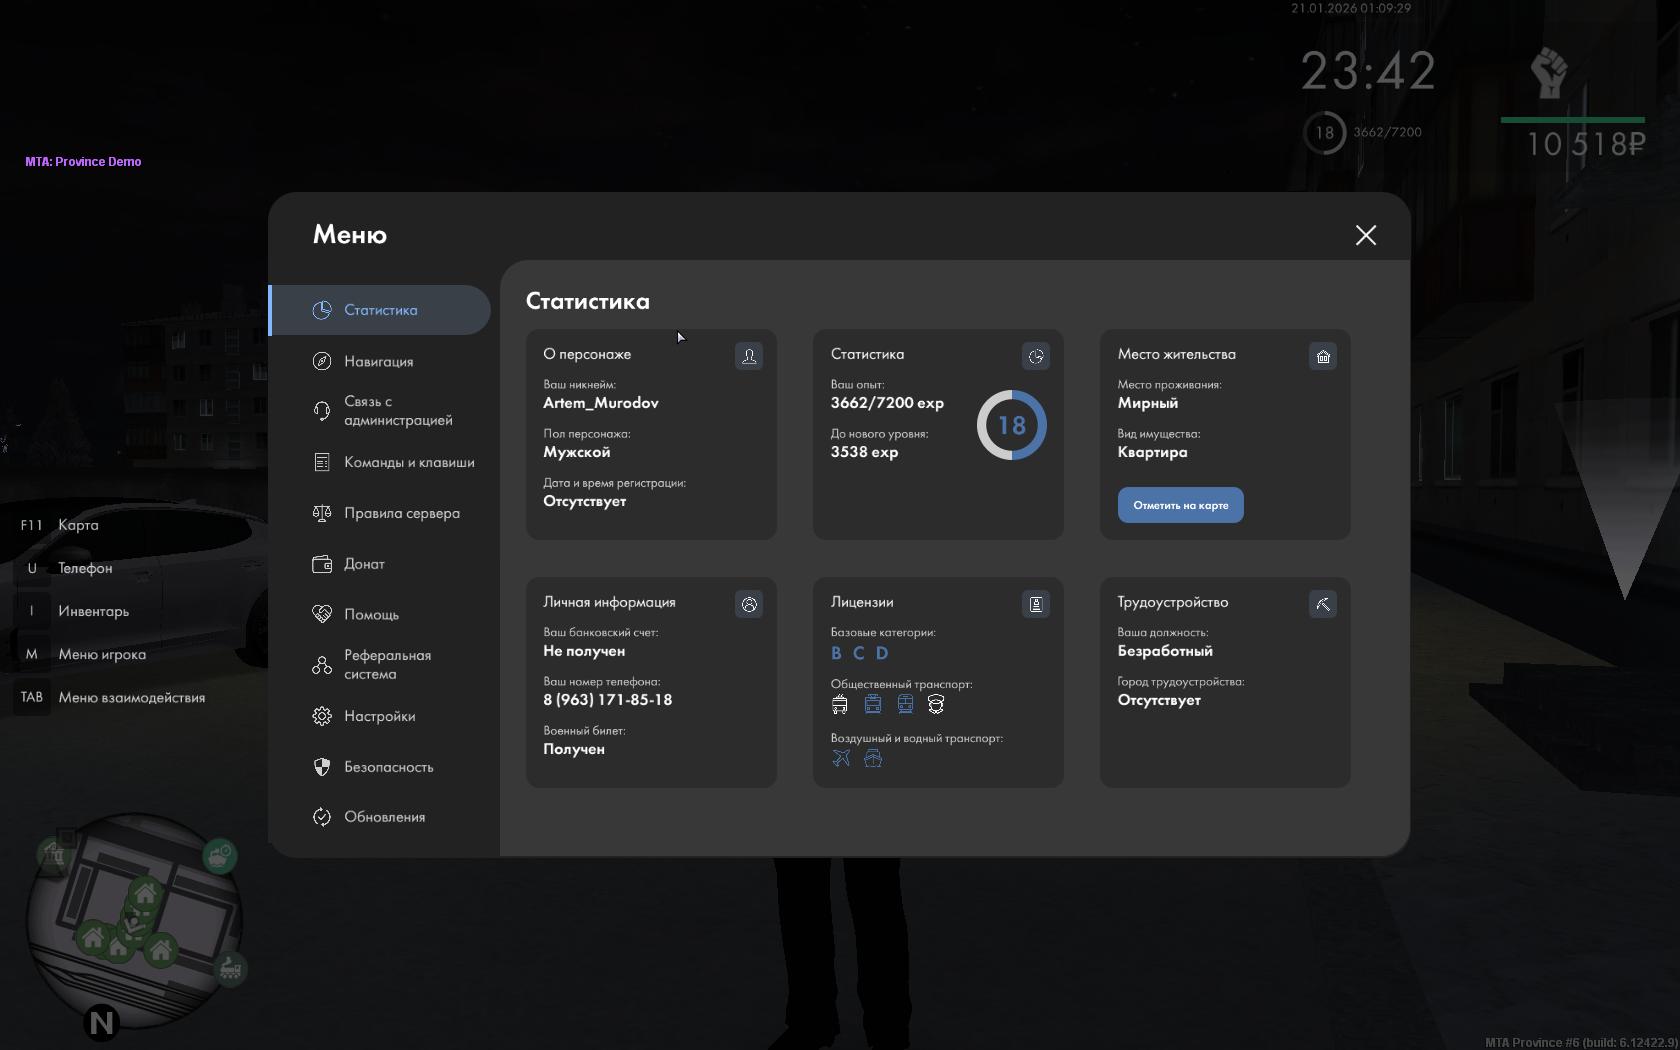Click the level 18 progress ring
The width and height of the screenshot is (1680, 1050).
[x=1011, y=425]
